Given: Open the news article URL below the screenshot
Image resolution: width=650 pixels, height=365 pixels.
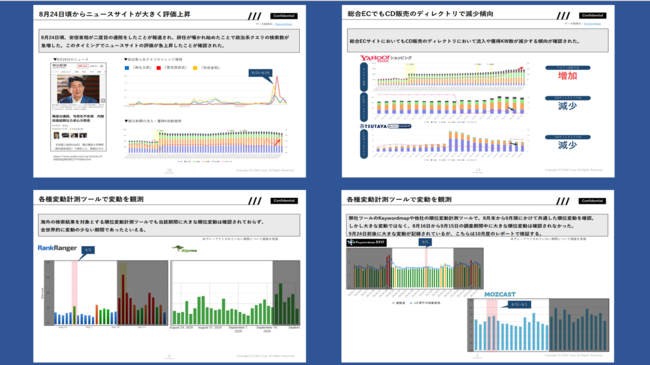Looking at the screenshot, I should (x=78, y=158).
